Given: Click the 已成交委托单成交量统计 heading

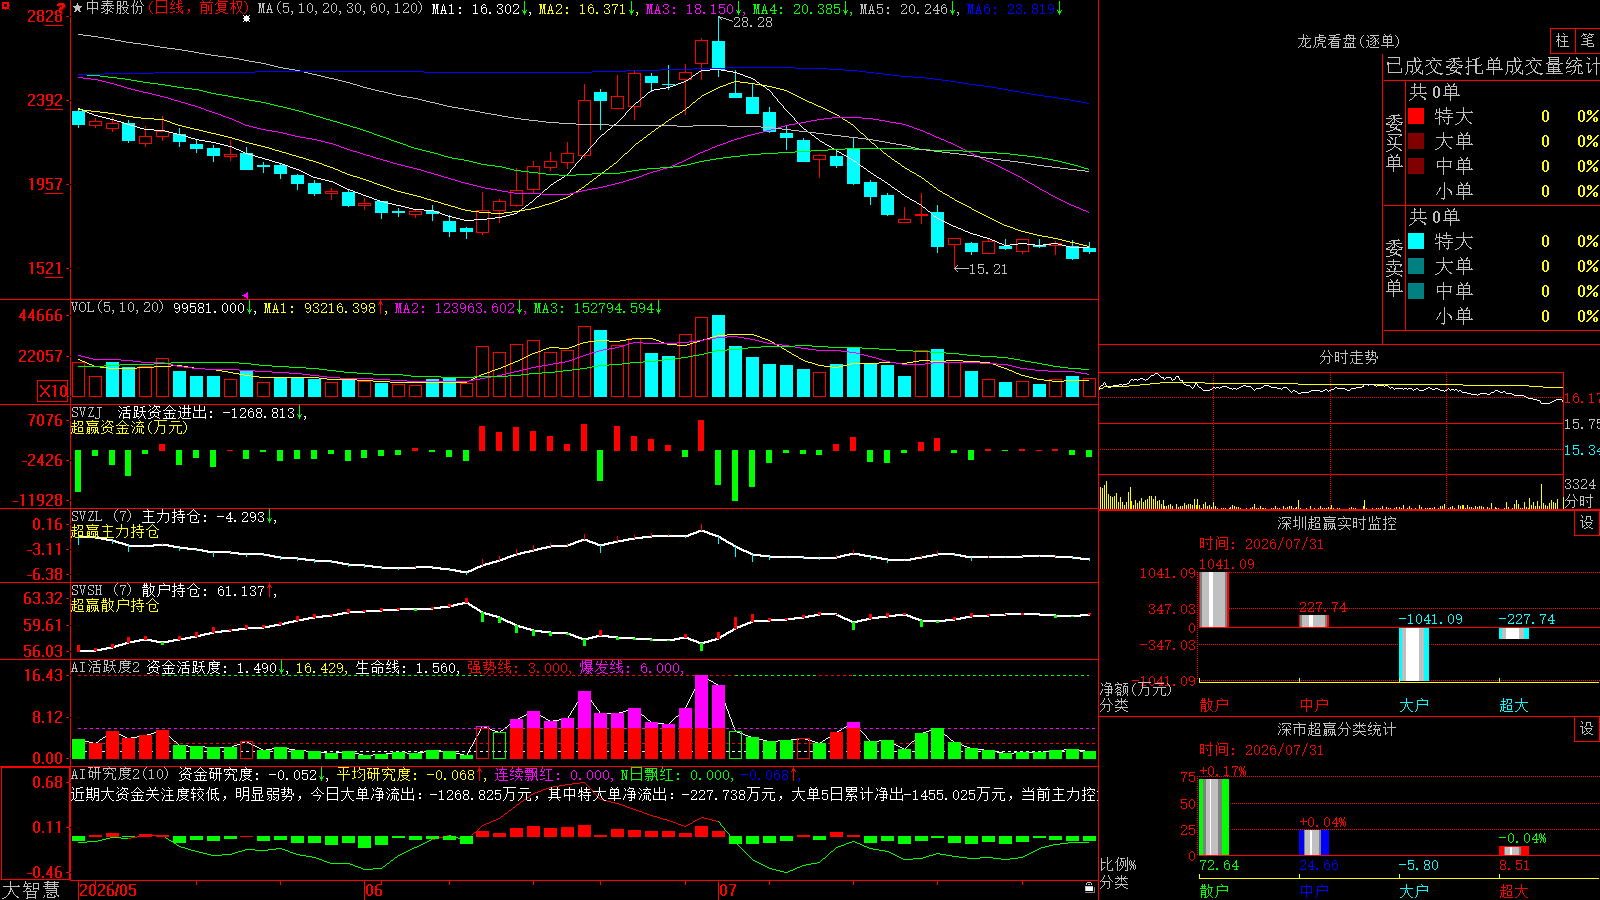Looking at the screenshot, I should coord(1492,66).
